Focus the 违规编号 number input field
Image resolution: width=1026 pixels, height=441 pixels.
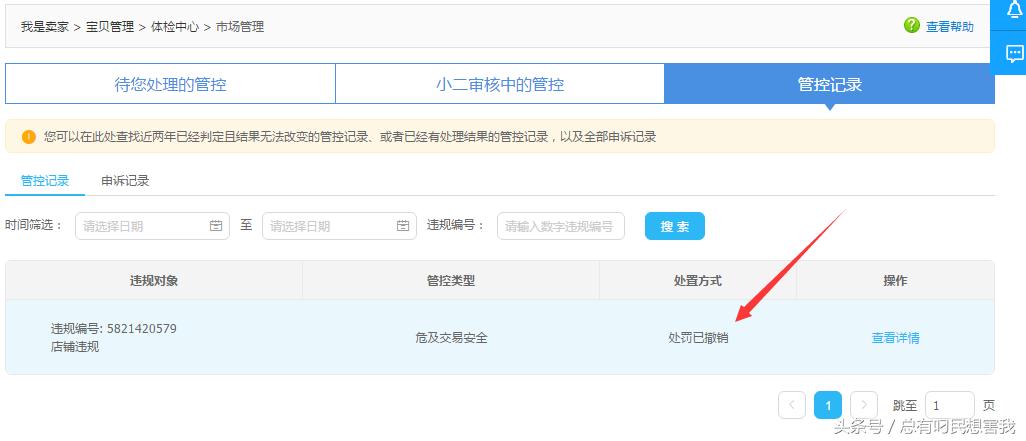pyautogui.click(x=561, y=226)
